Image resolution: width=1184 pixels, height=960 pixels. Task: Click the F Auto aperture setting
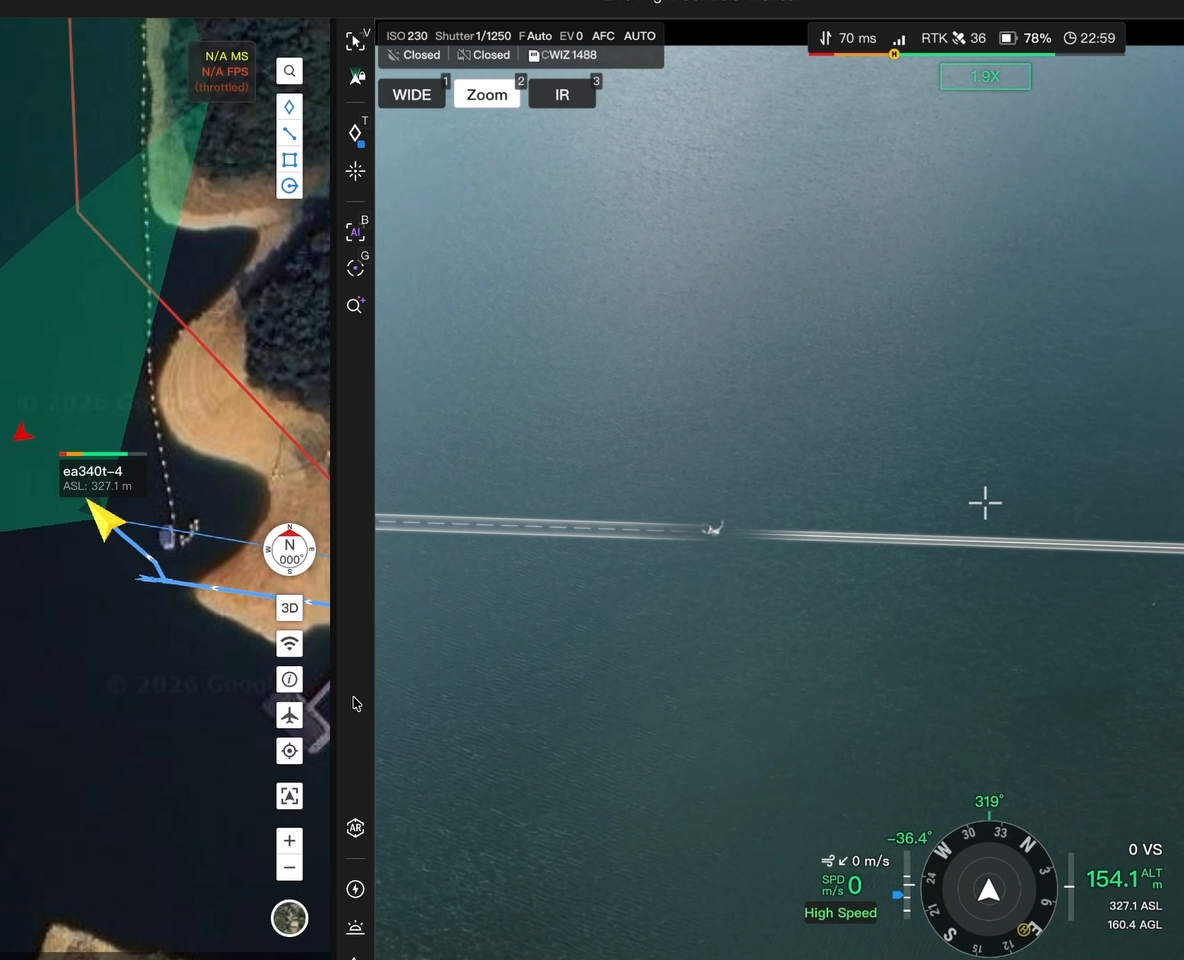coord(535,36)
